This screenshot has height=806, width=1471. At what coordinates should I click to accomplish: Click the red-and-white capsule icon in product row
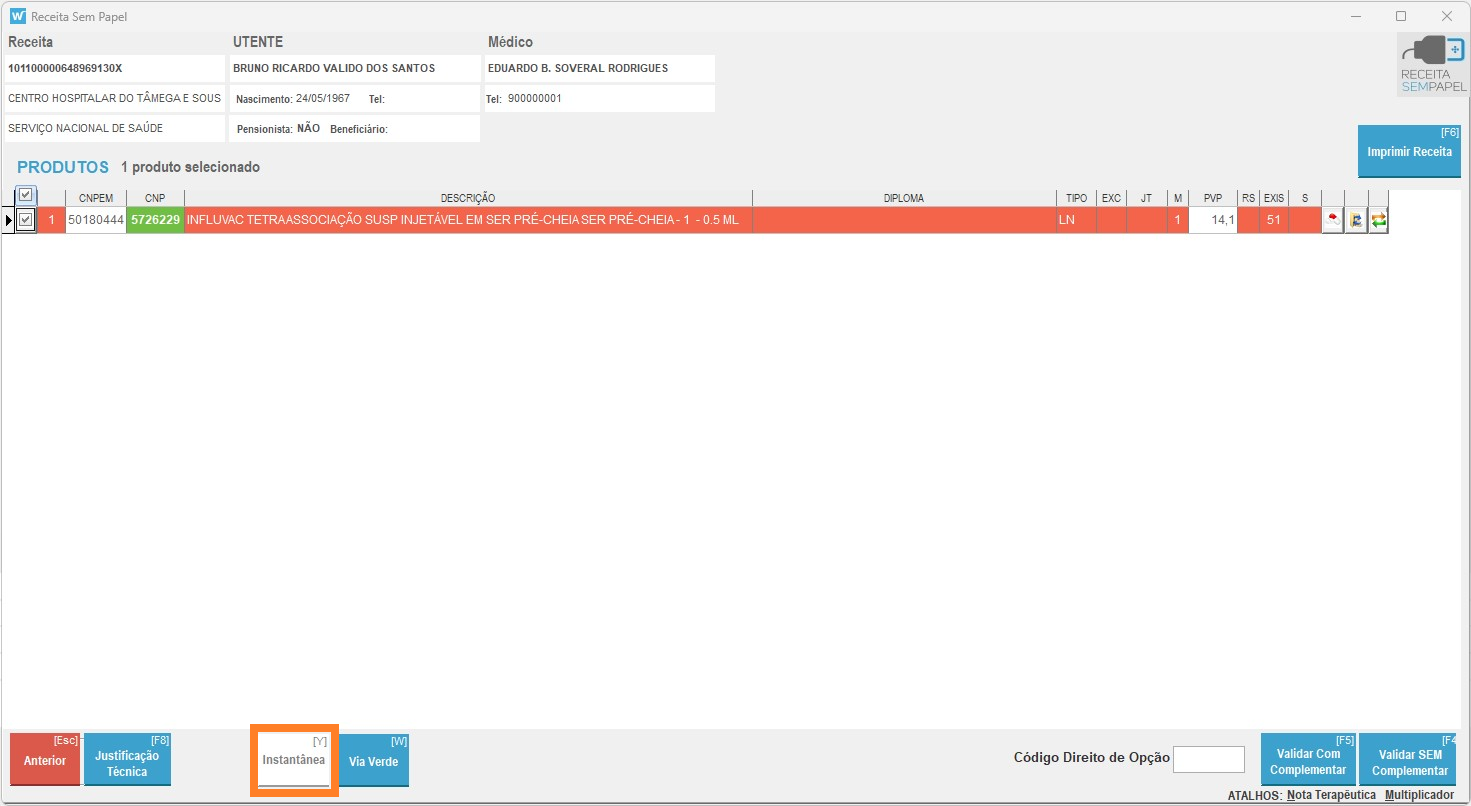[x=1332, y=220]
